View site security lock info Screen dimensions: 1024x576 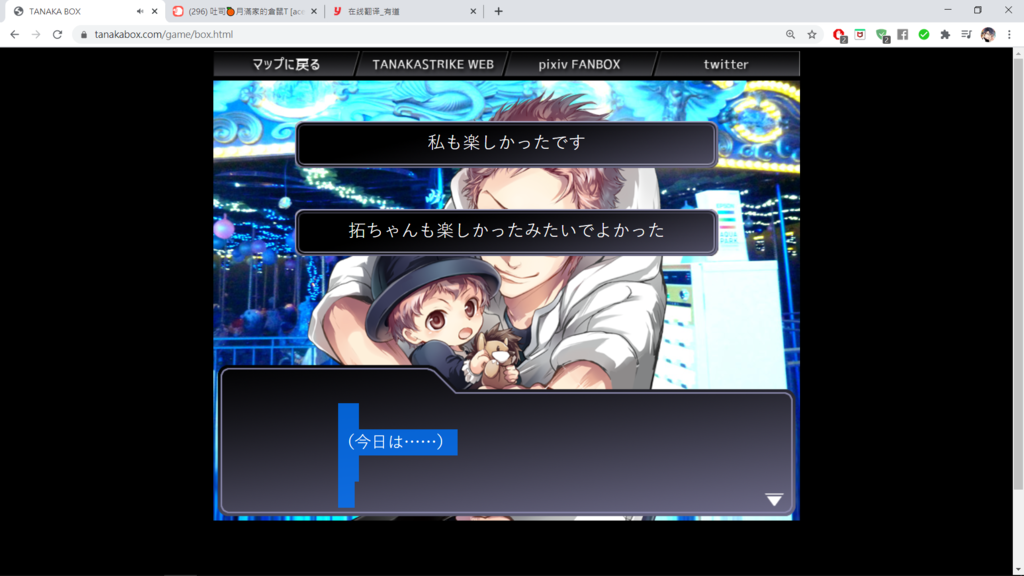(x=84, y=35)
